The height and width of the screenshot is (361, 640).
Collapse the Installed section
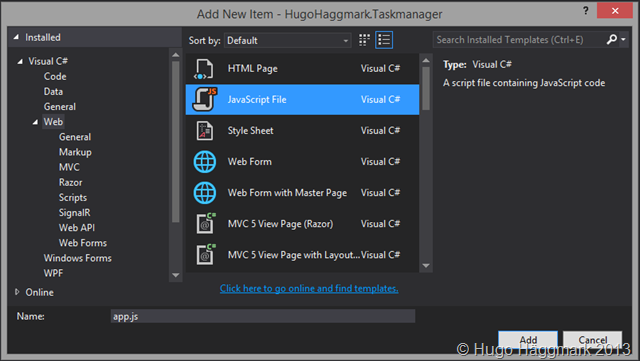16,37
